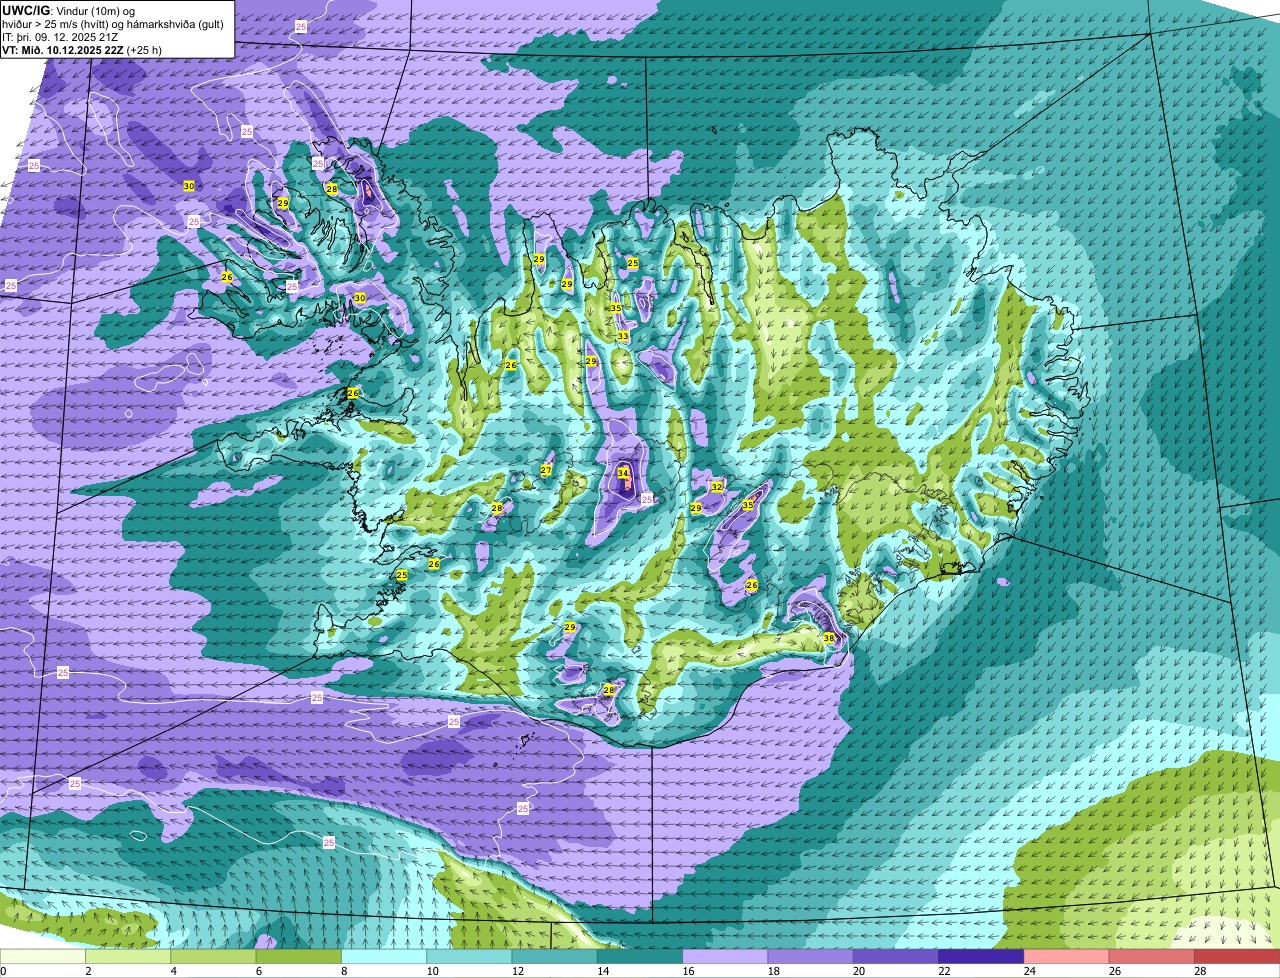Select the legend swatch between 4 and 6

[x=213, y=957]
